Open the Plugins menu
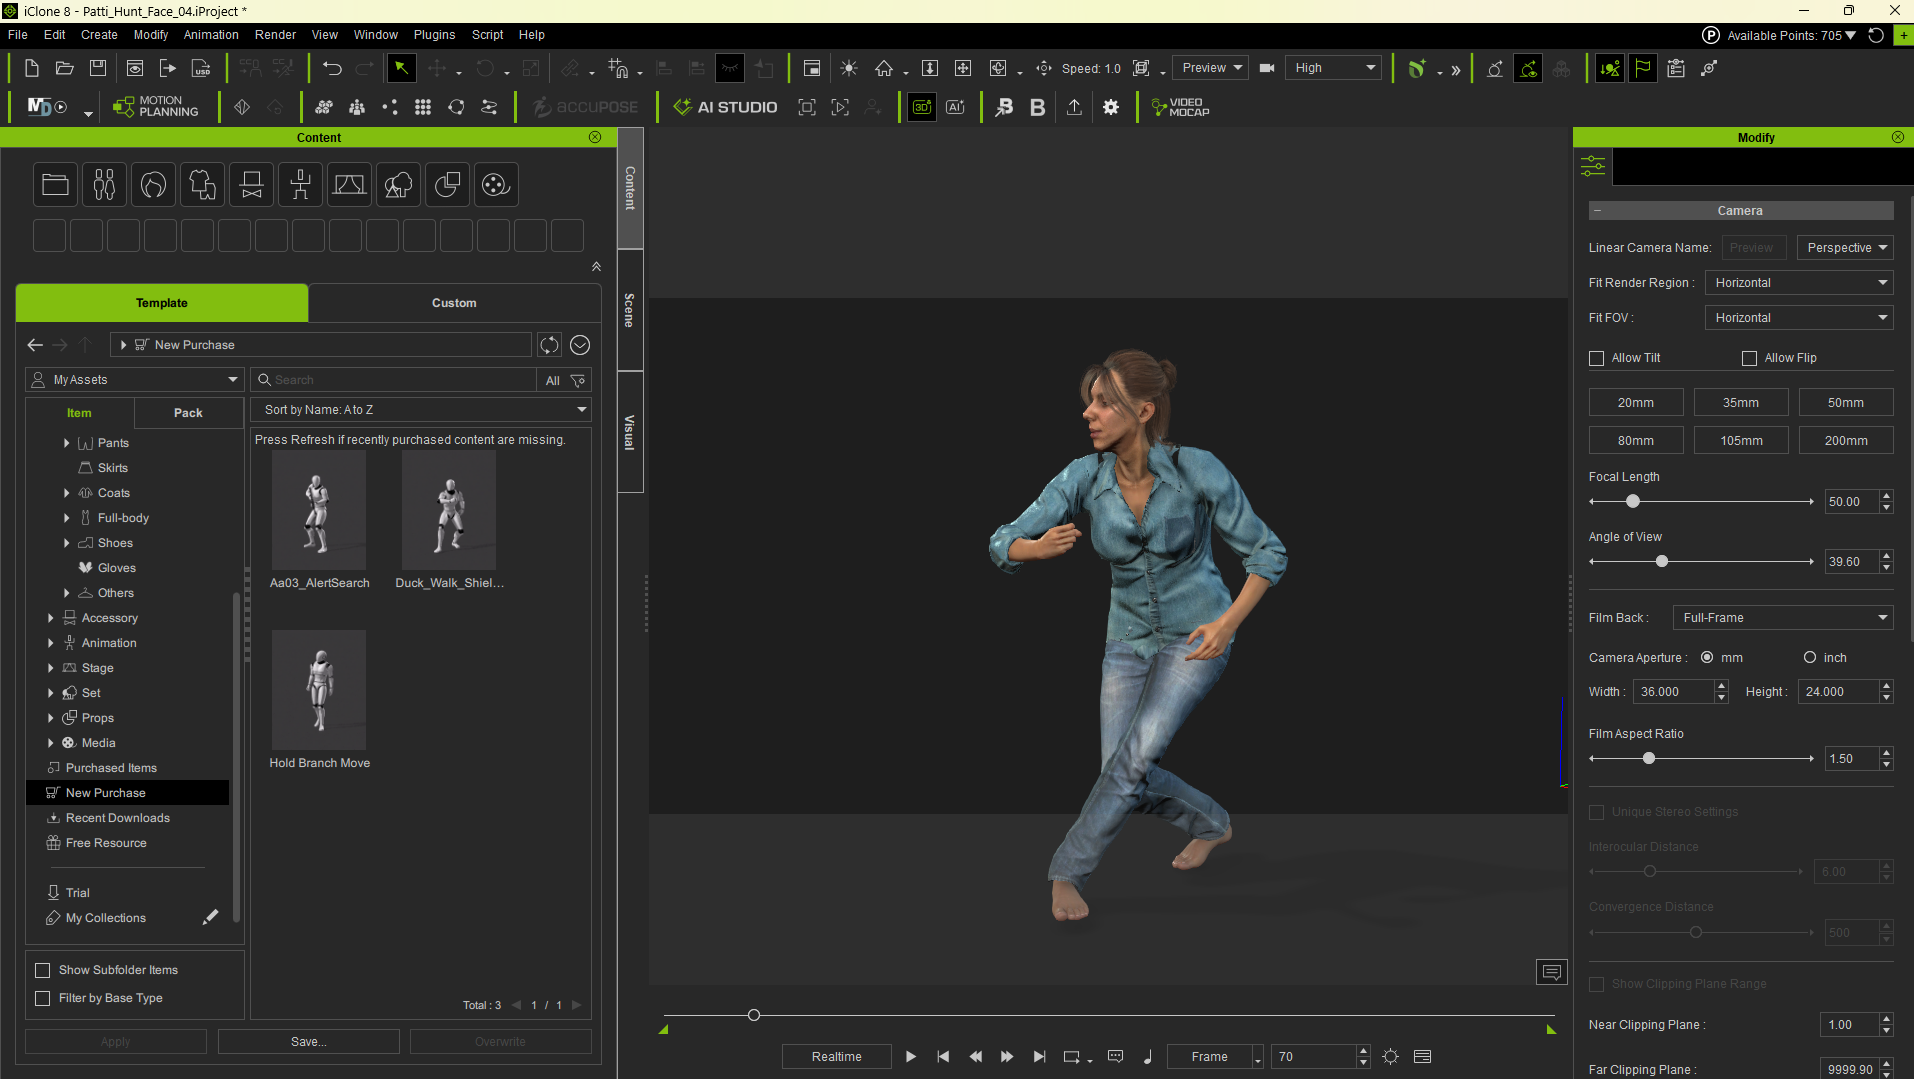 pos(434,35)
